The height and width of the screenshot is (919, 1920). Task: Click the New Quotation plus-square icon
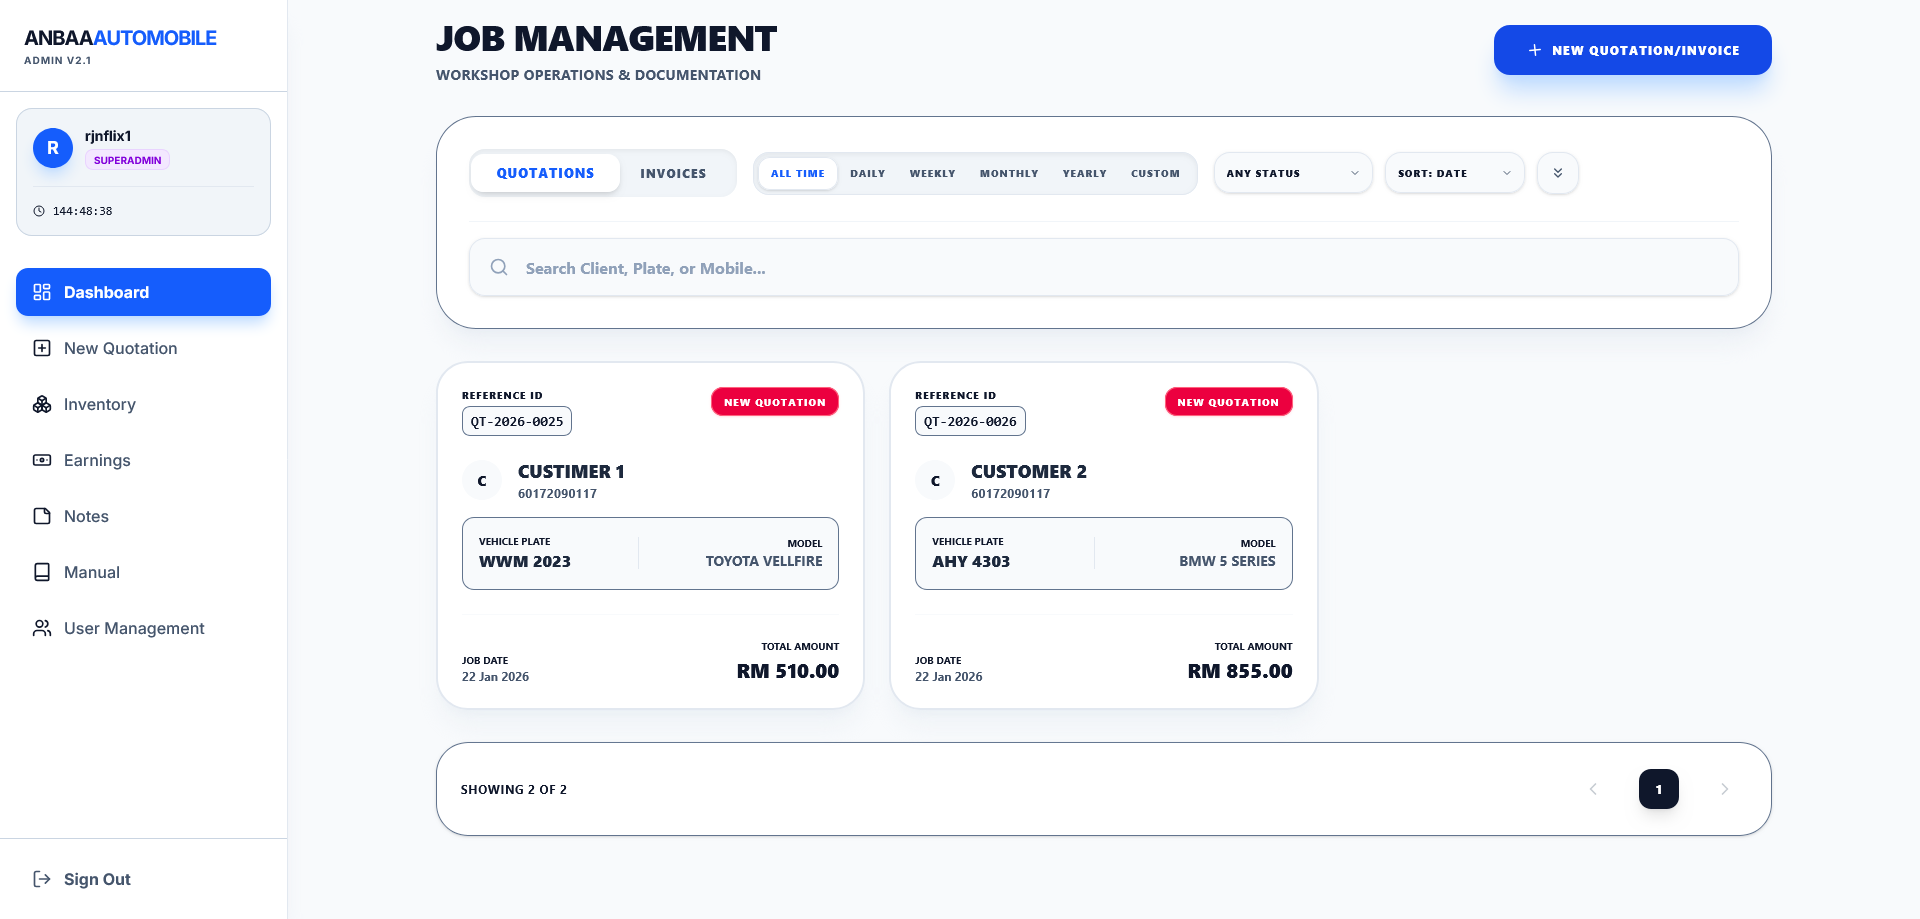click(x=42, y=348)
